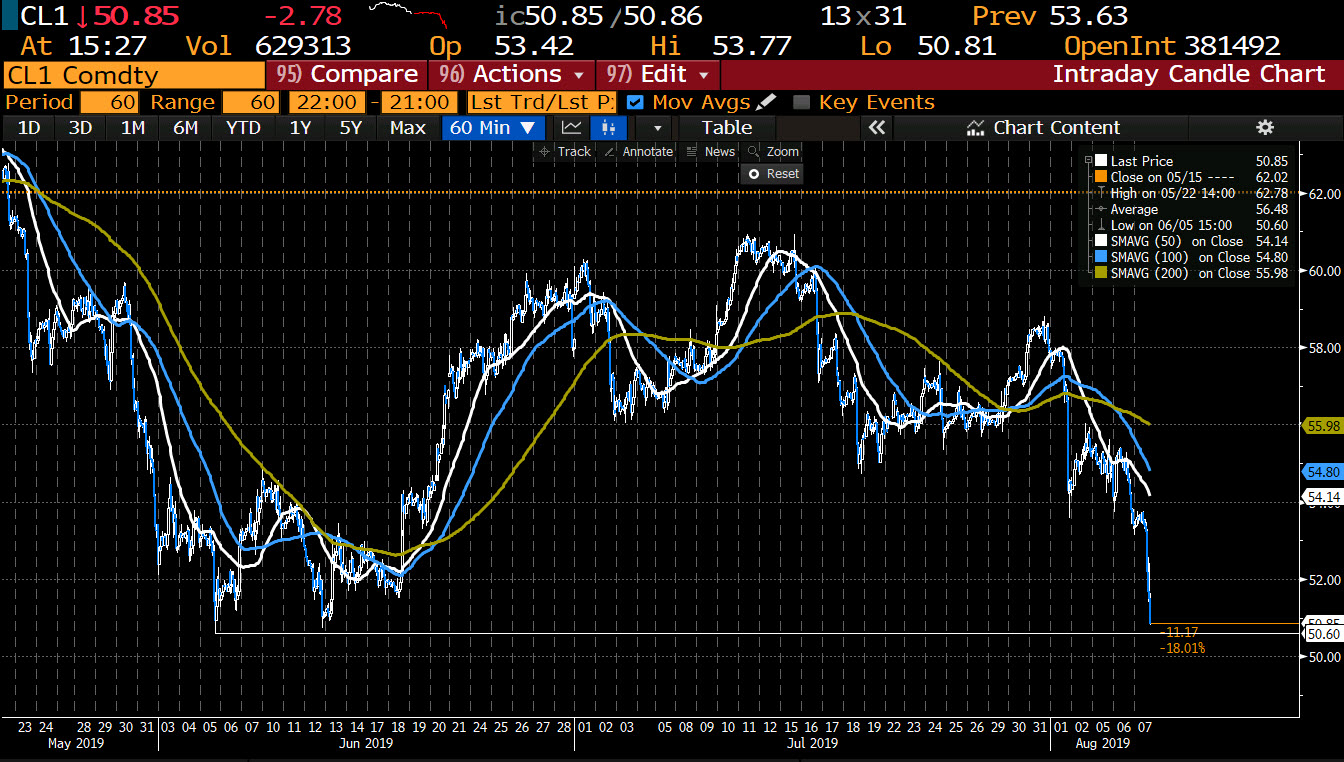Open the 96) Actions dropdown
This screenshot has height=762, width=1344.
pos(512,74)
